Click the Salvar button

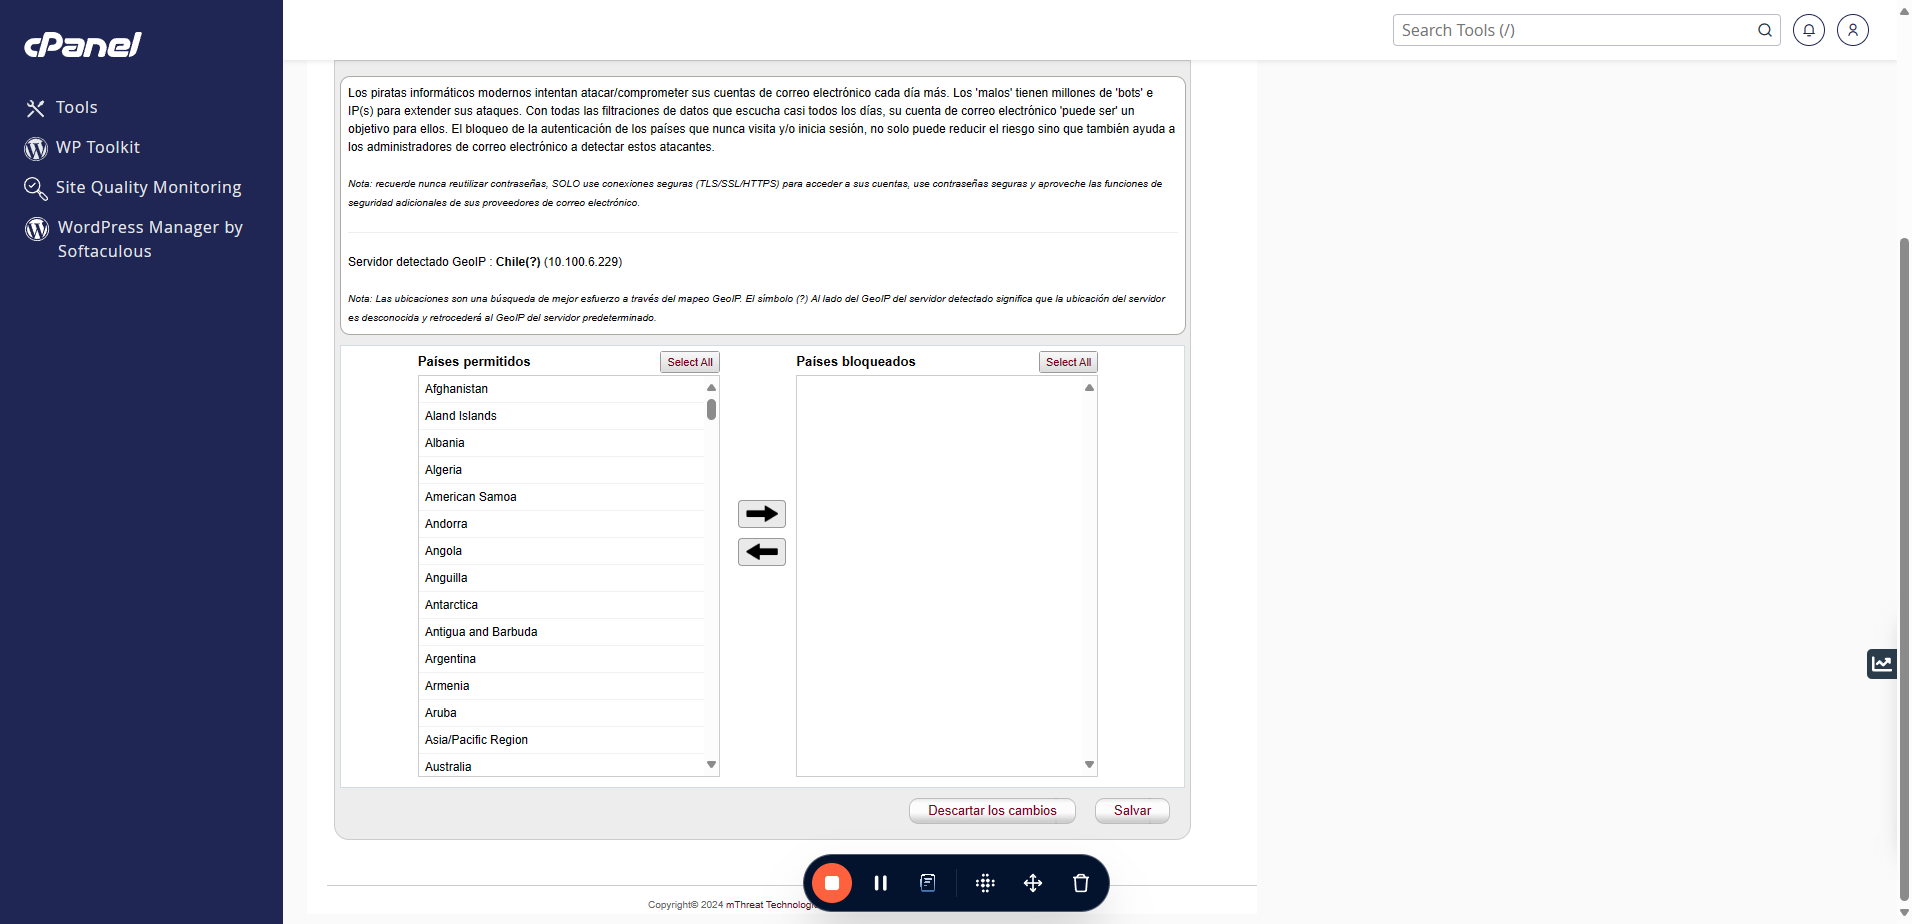(x=1132, y=811)
